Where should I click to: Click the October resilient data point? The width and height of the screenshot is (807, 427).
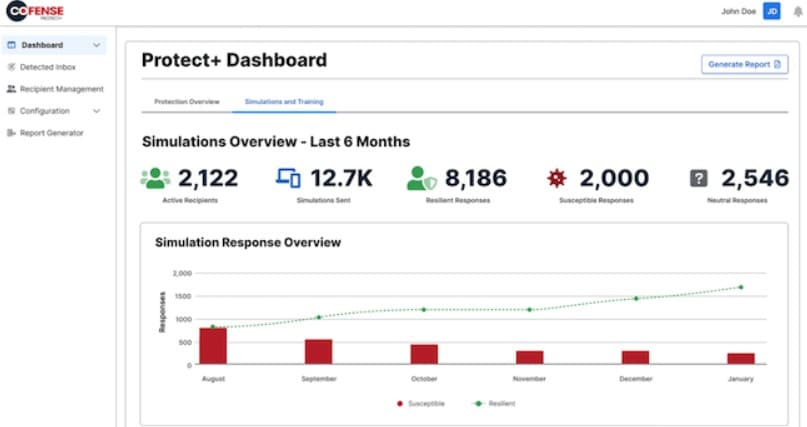click(x=424, y=310)
